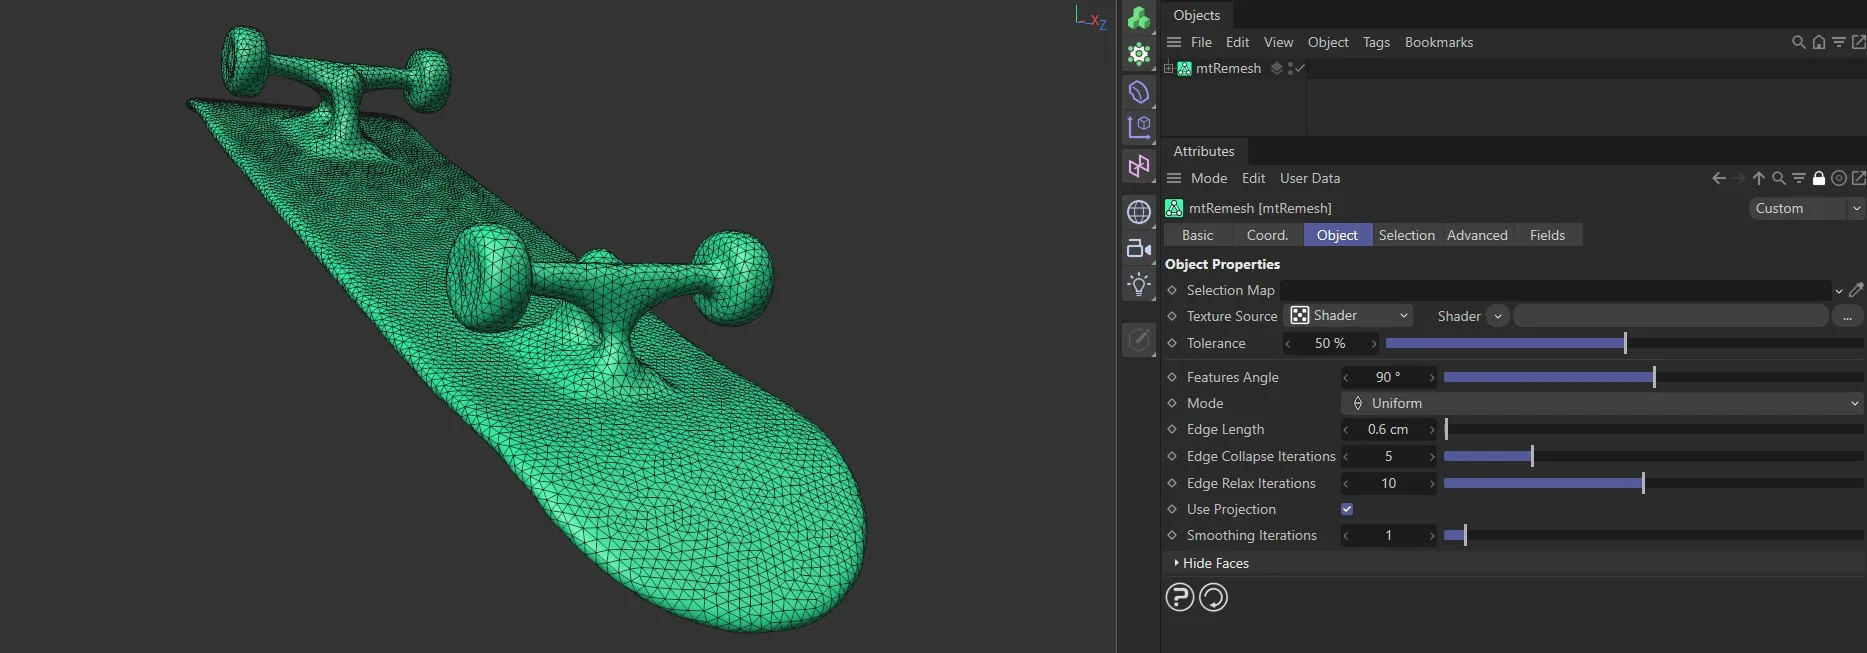Open the Mode dropdown set to Uniform
1867x653 pixels.
point(1601,403)
